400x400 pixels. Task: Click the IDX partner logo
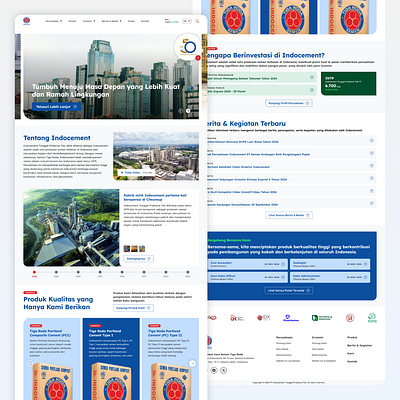click(x=263, y=318)
